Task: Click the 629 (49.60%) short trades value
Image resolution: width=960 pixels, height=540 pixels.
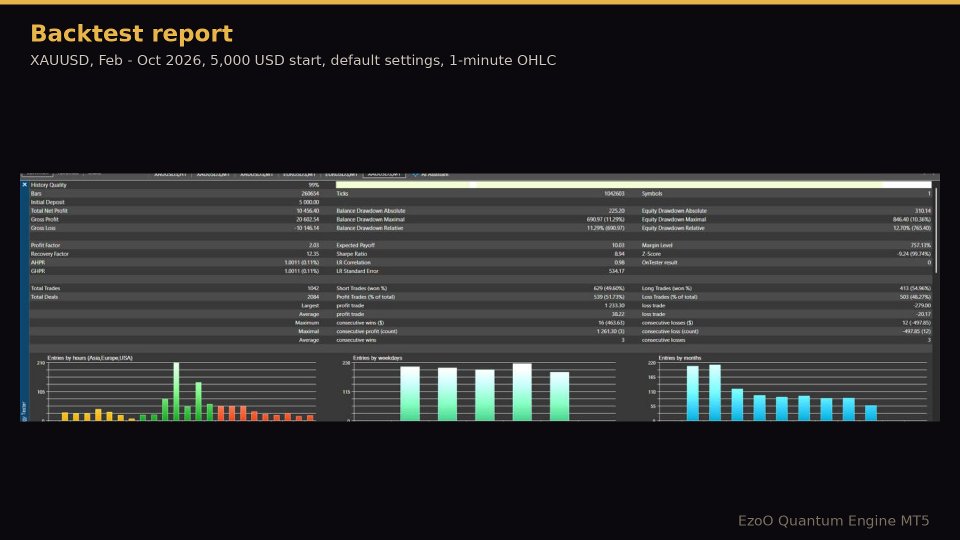Action: coord(609,288)
